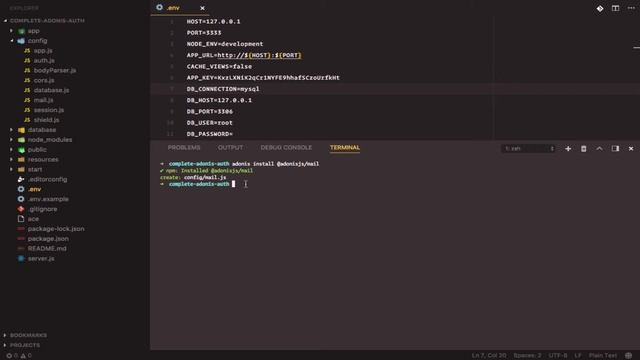Viewport: 640px width, 360px height.
Task: Open session.js file
Action: 49,110
